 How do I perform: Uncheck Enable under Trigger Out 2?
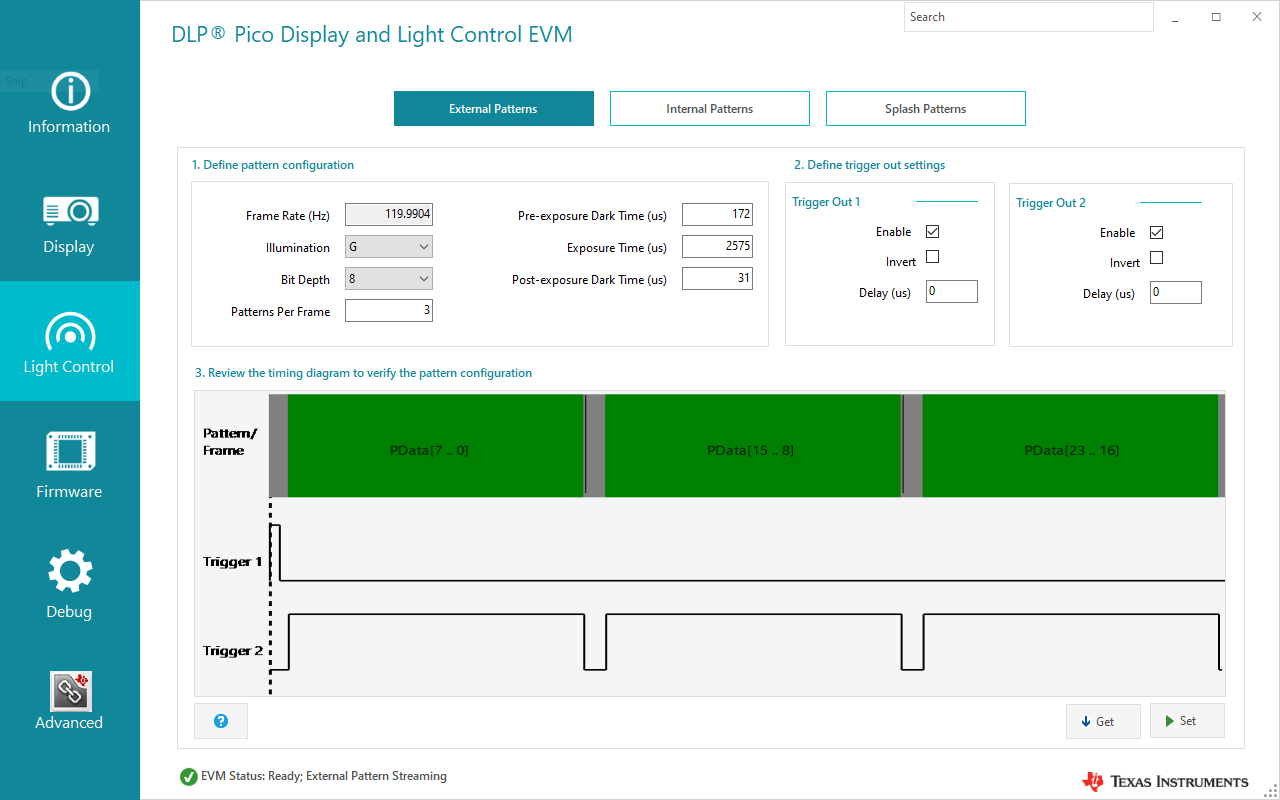point(1156,232)
